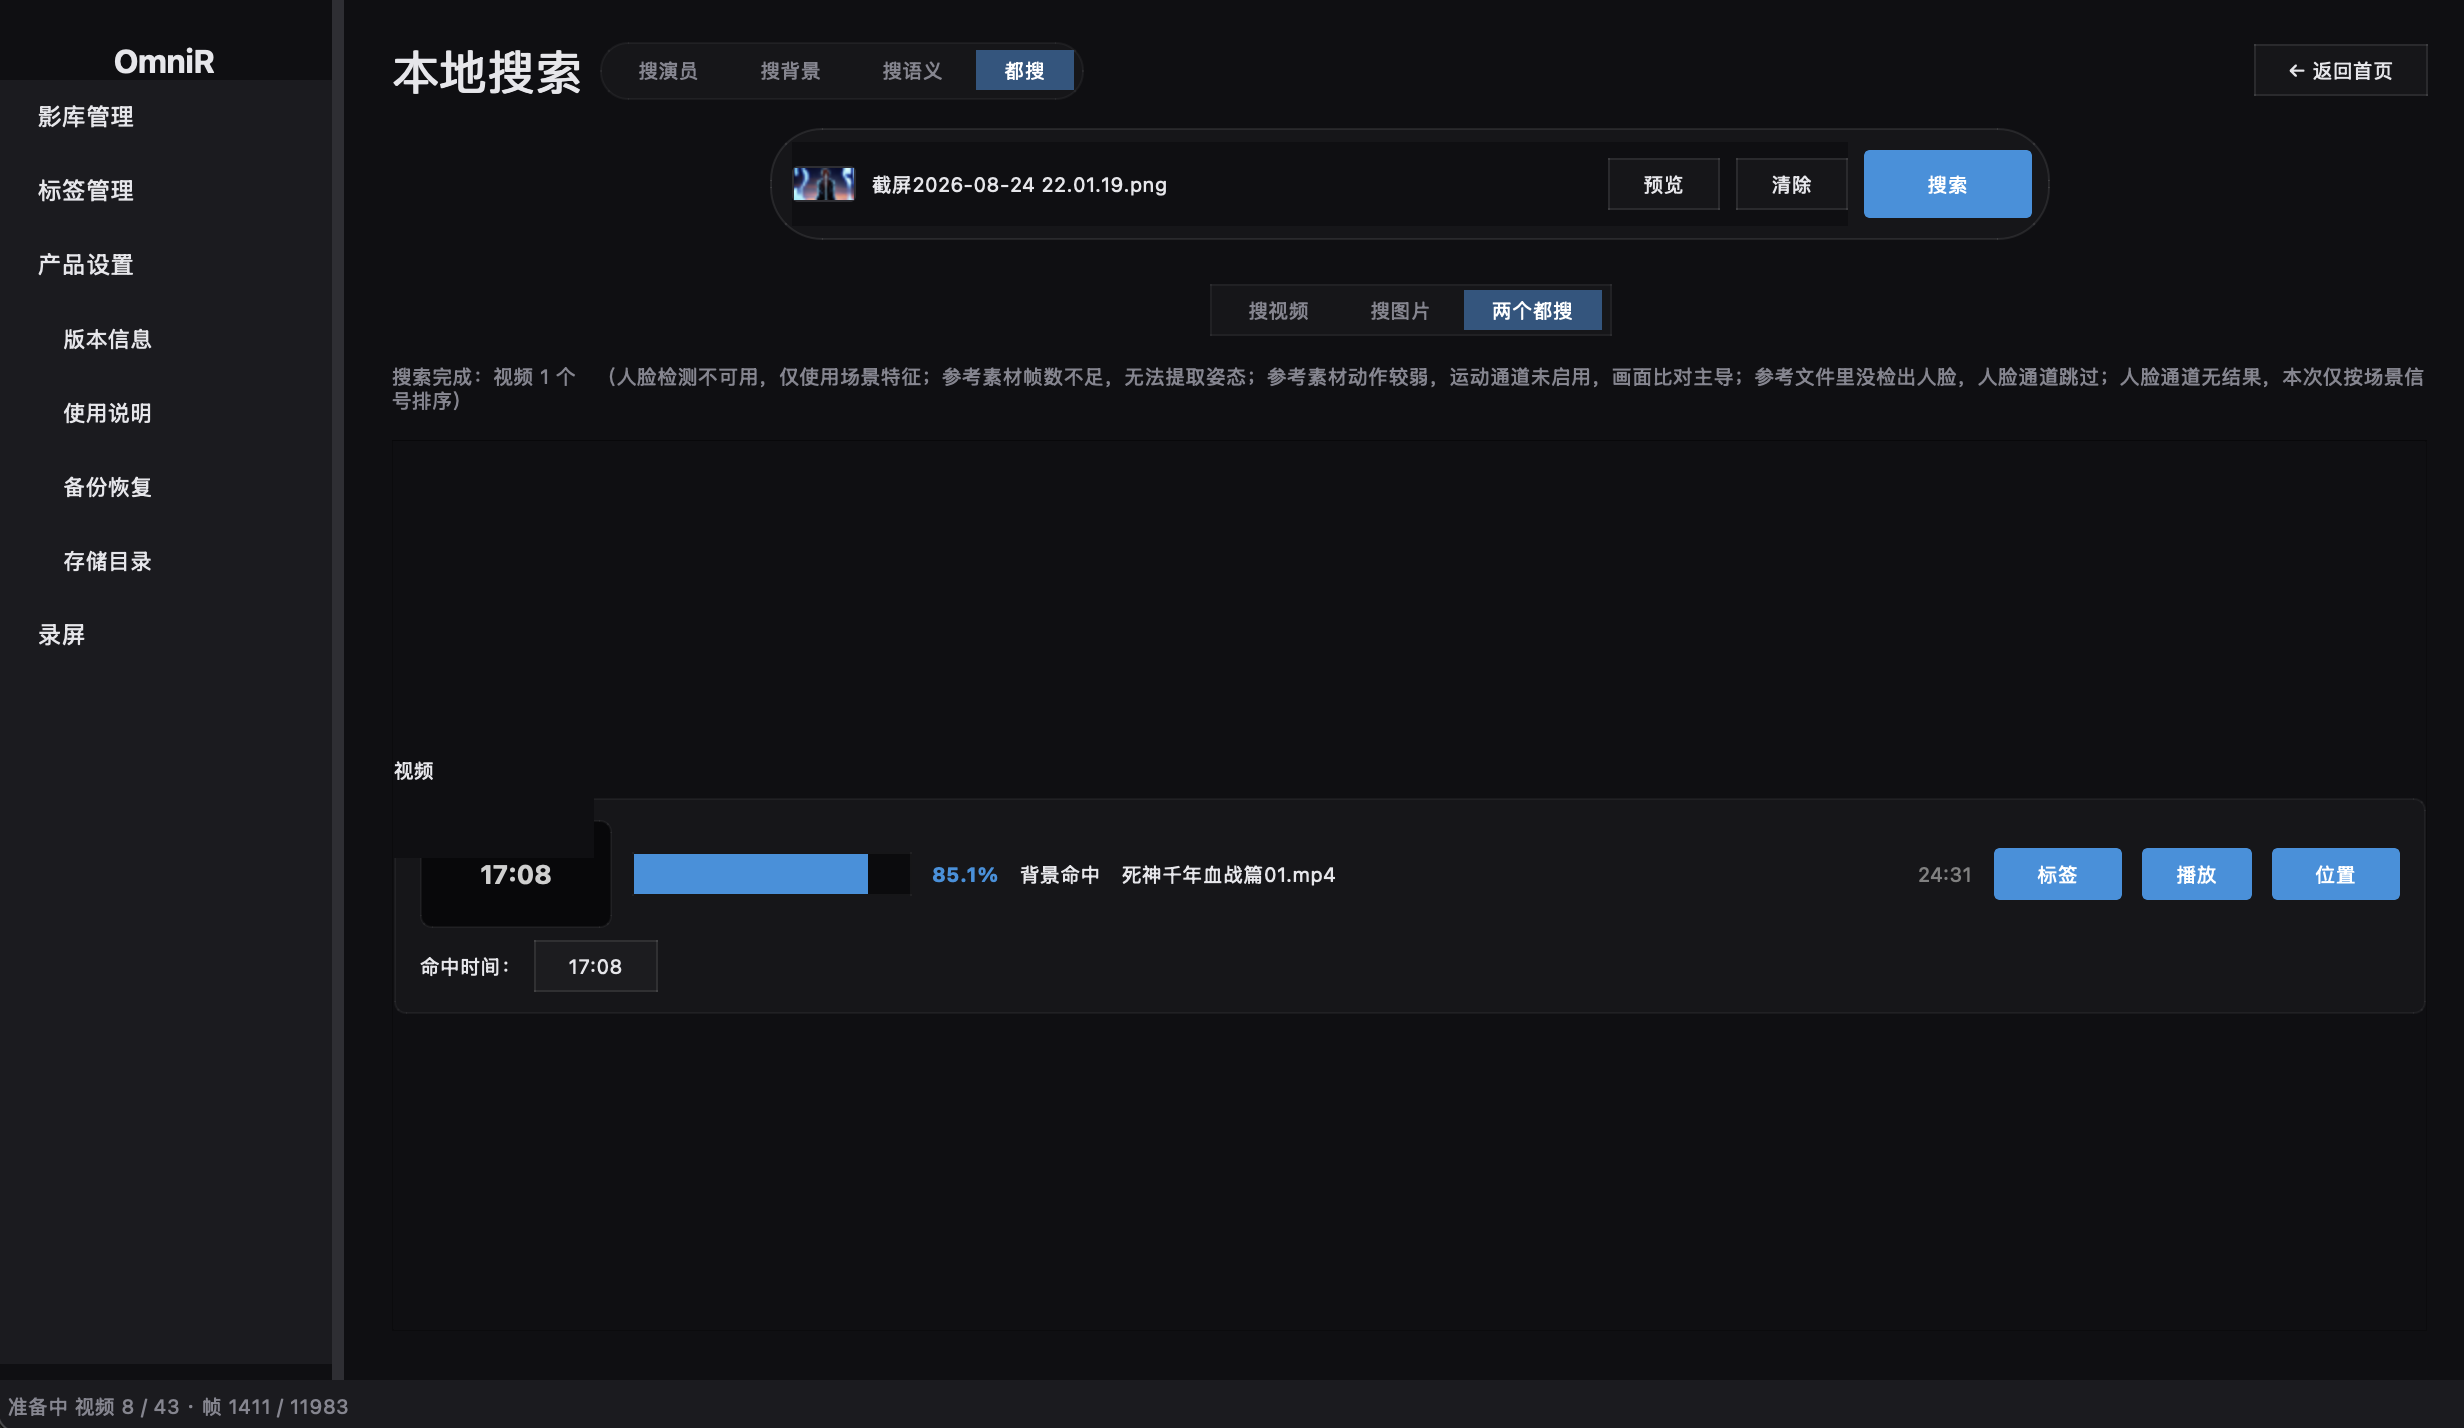
Task: Select 产品设置 sidebar item
Action: [86, 265]
